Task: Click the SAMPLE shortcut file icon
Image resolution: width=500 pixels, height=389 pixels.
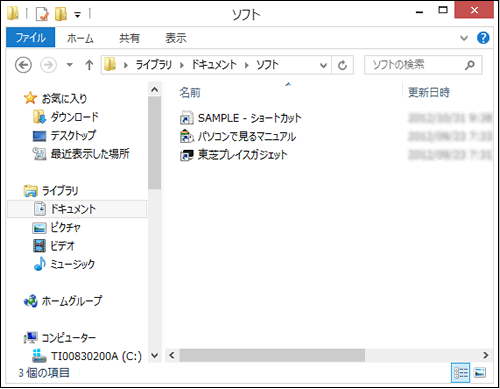Action: coord(187,118)
